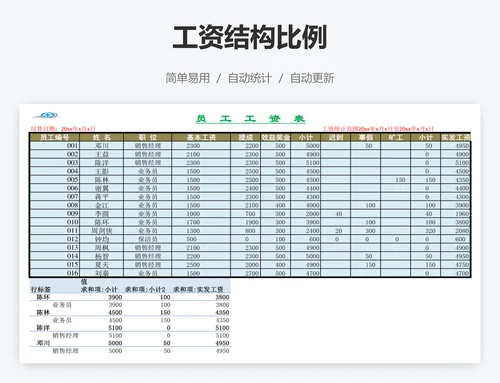Screen dimensions: 500x383
Task: Select employee number cell 016
Action: point(55,273)
